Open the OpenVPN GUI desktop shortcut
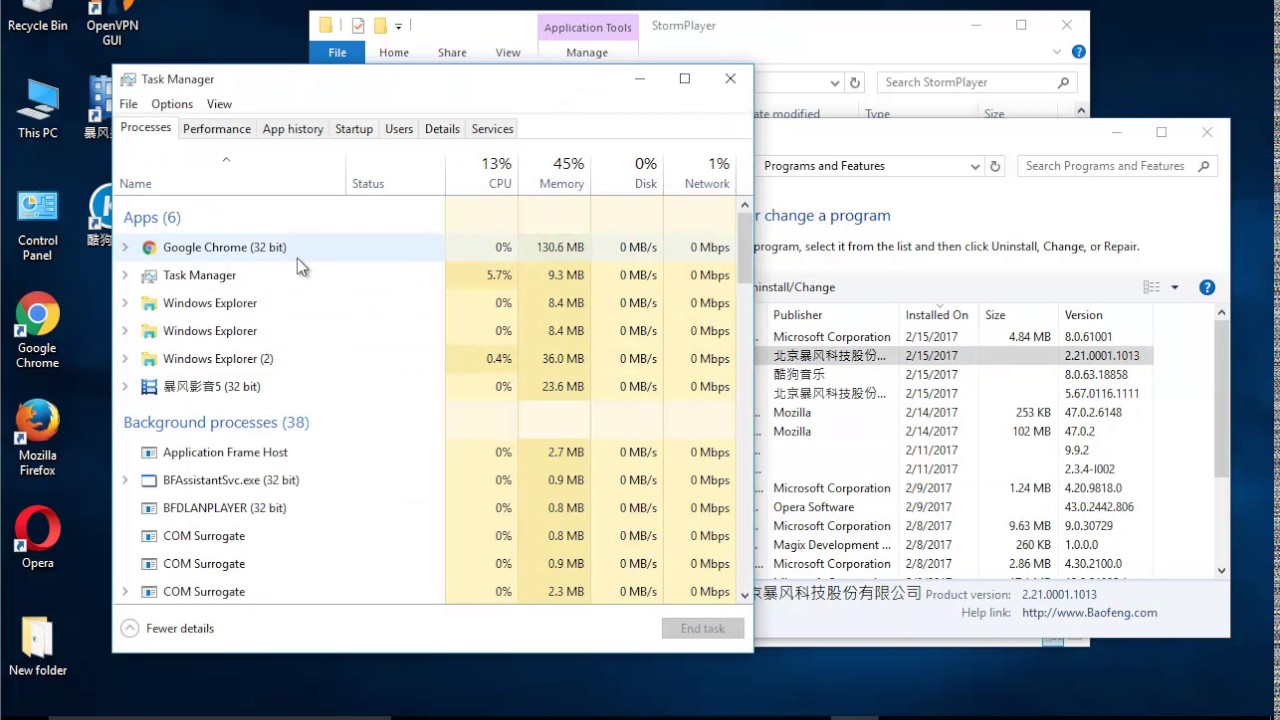The width and height of the screenshot is (1280, 720). click(112, 23)
